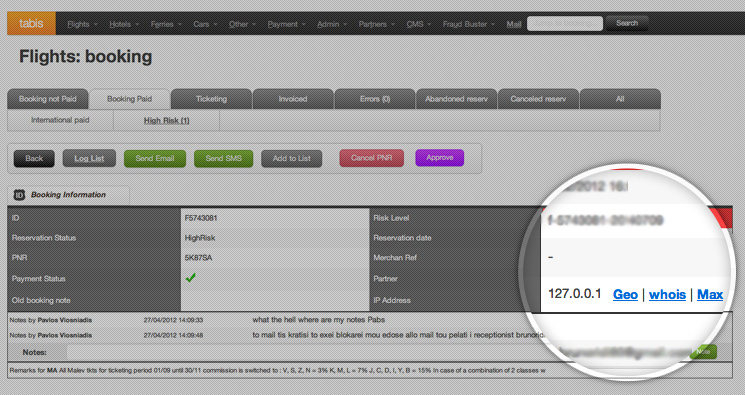The height and width of the screenshot is (395, 745).
Task: Click the green Send Email button
Action: point(155,158)
